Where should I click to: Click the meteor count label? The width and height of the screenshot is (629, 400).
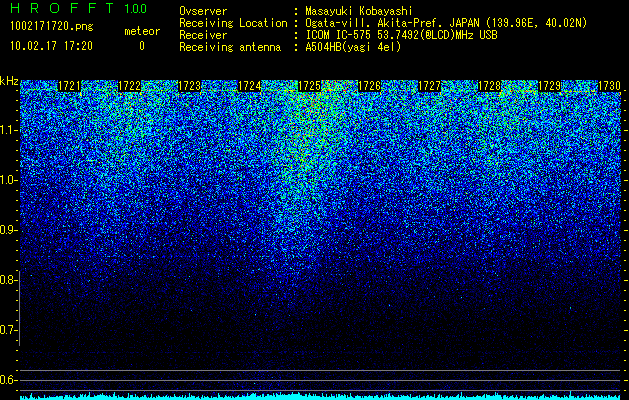pyautogui.click(x=142, y=31)
